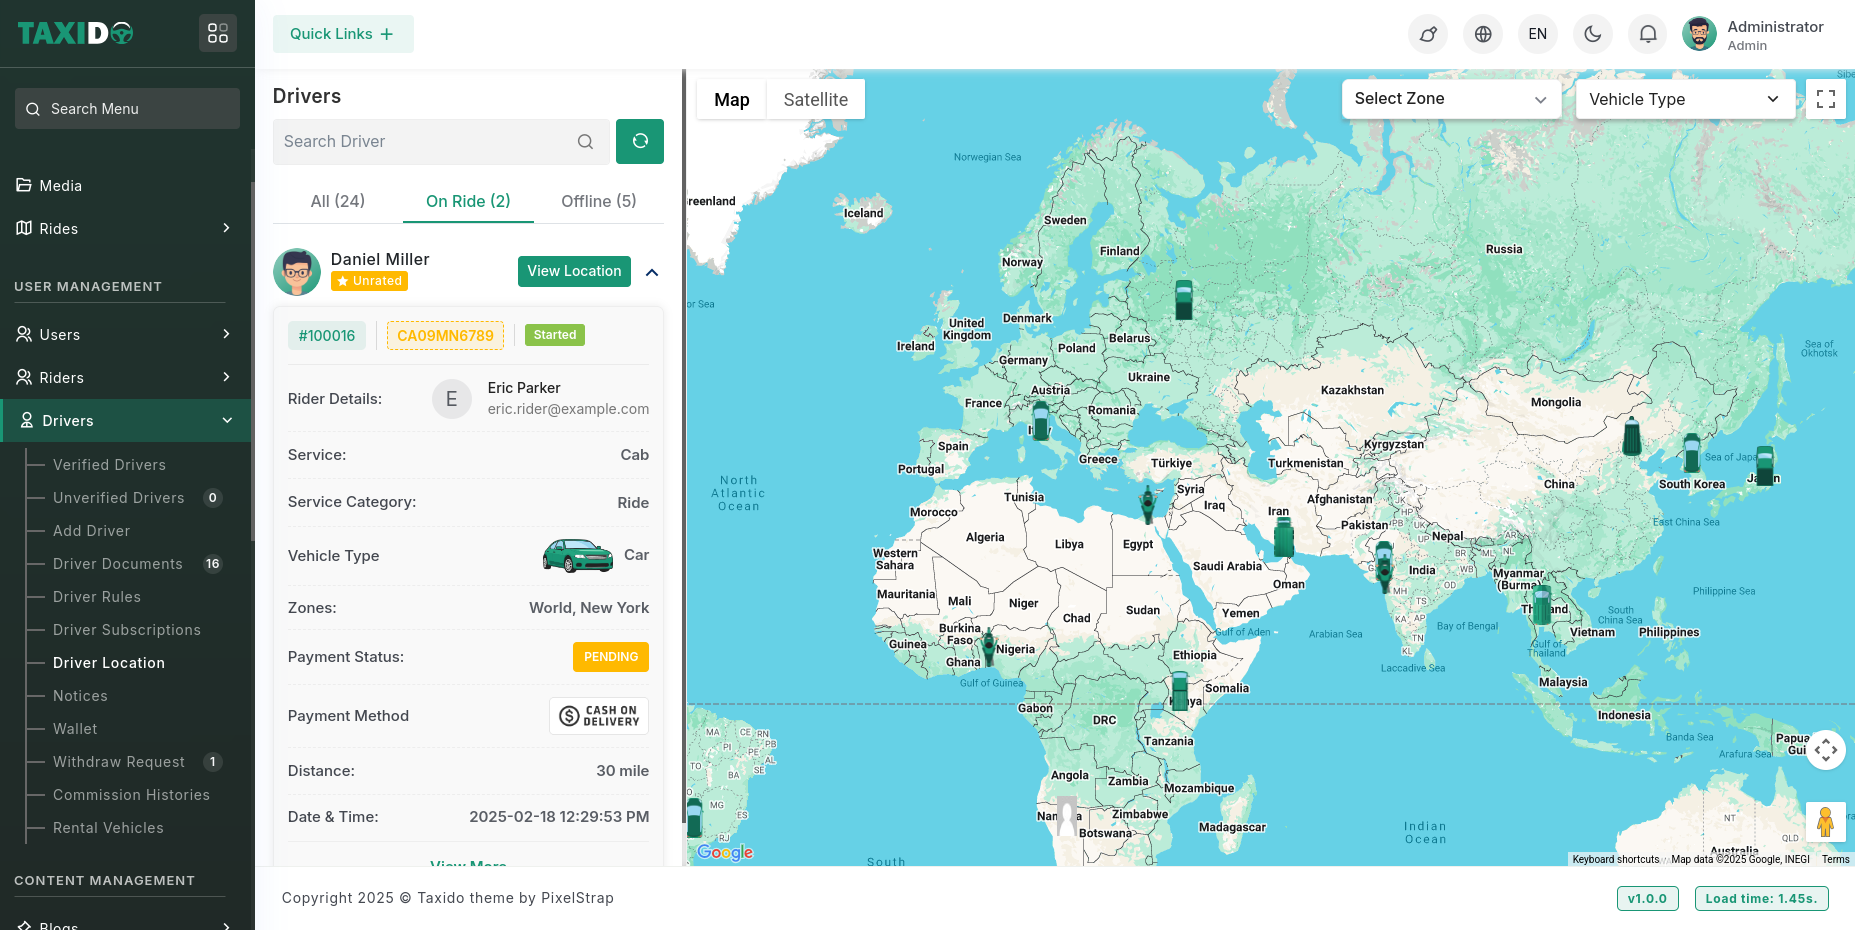The width and height of the screenshot is (1855, 930).
Task: Click the Cash on Delivery badge
Action: coord(598,716)
